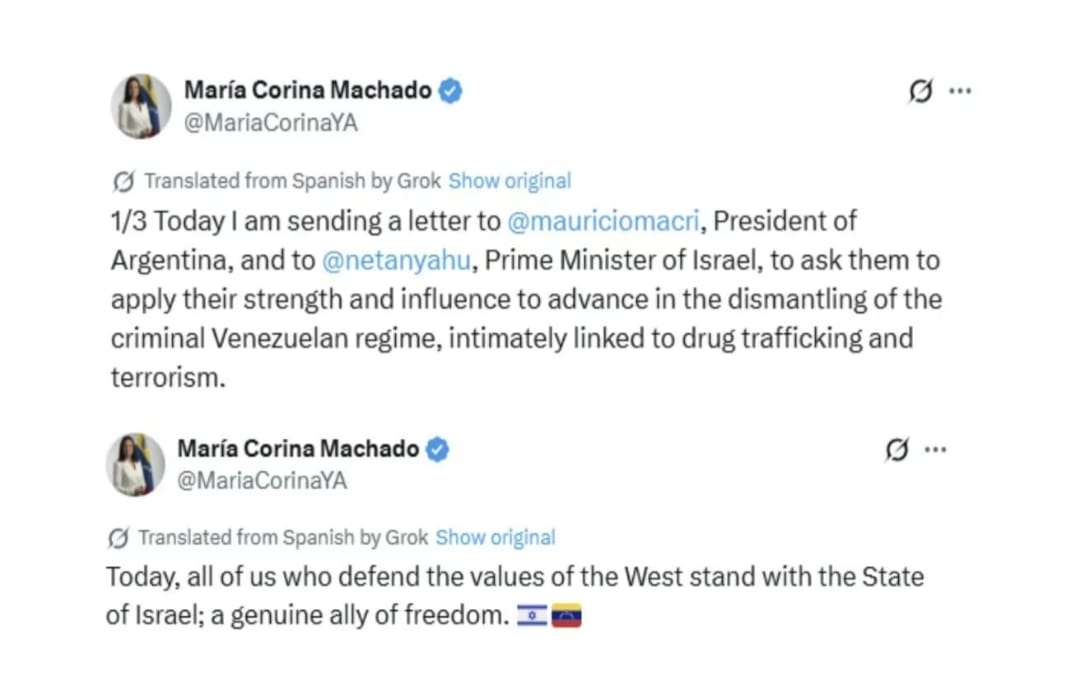This screenshot has width=1080, height=691.
Task: Click the Venezuela flag emoji
Action: click(567, 617)
